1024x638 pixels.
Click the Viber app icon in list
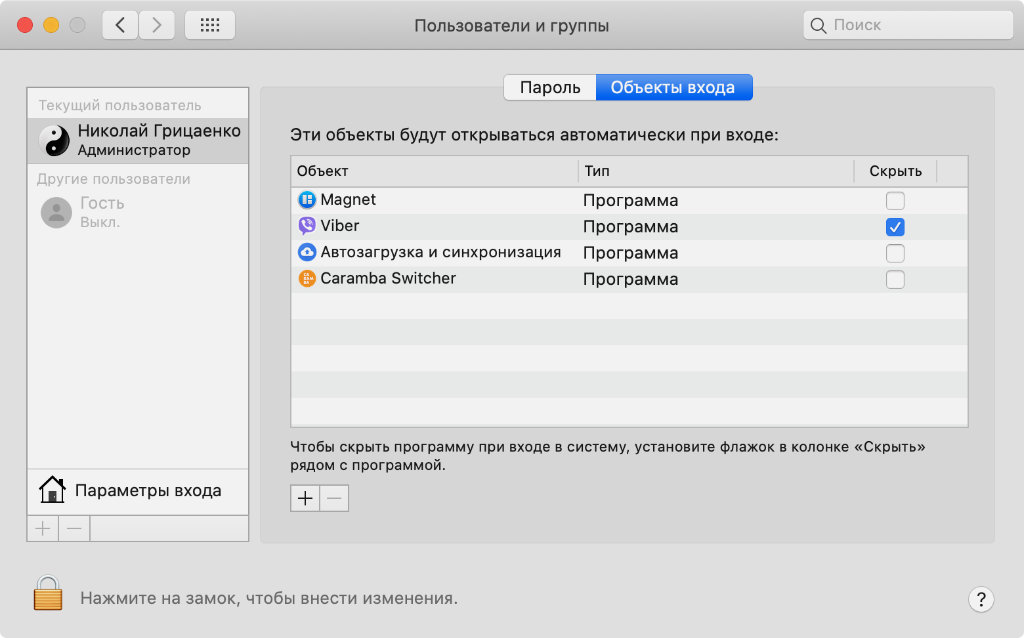click(307, 226)
